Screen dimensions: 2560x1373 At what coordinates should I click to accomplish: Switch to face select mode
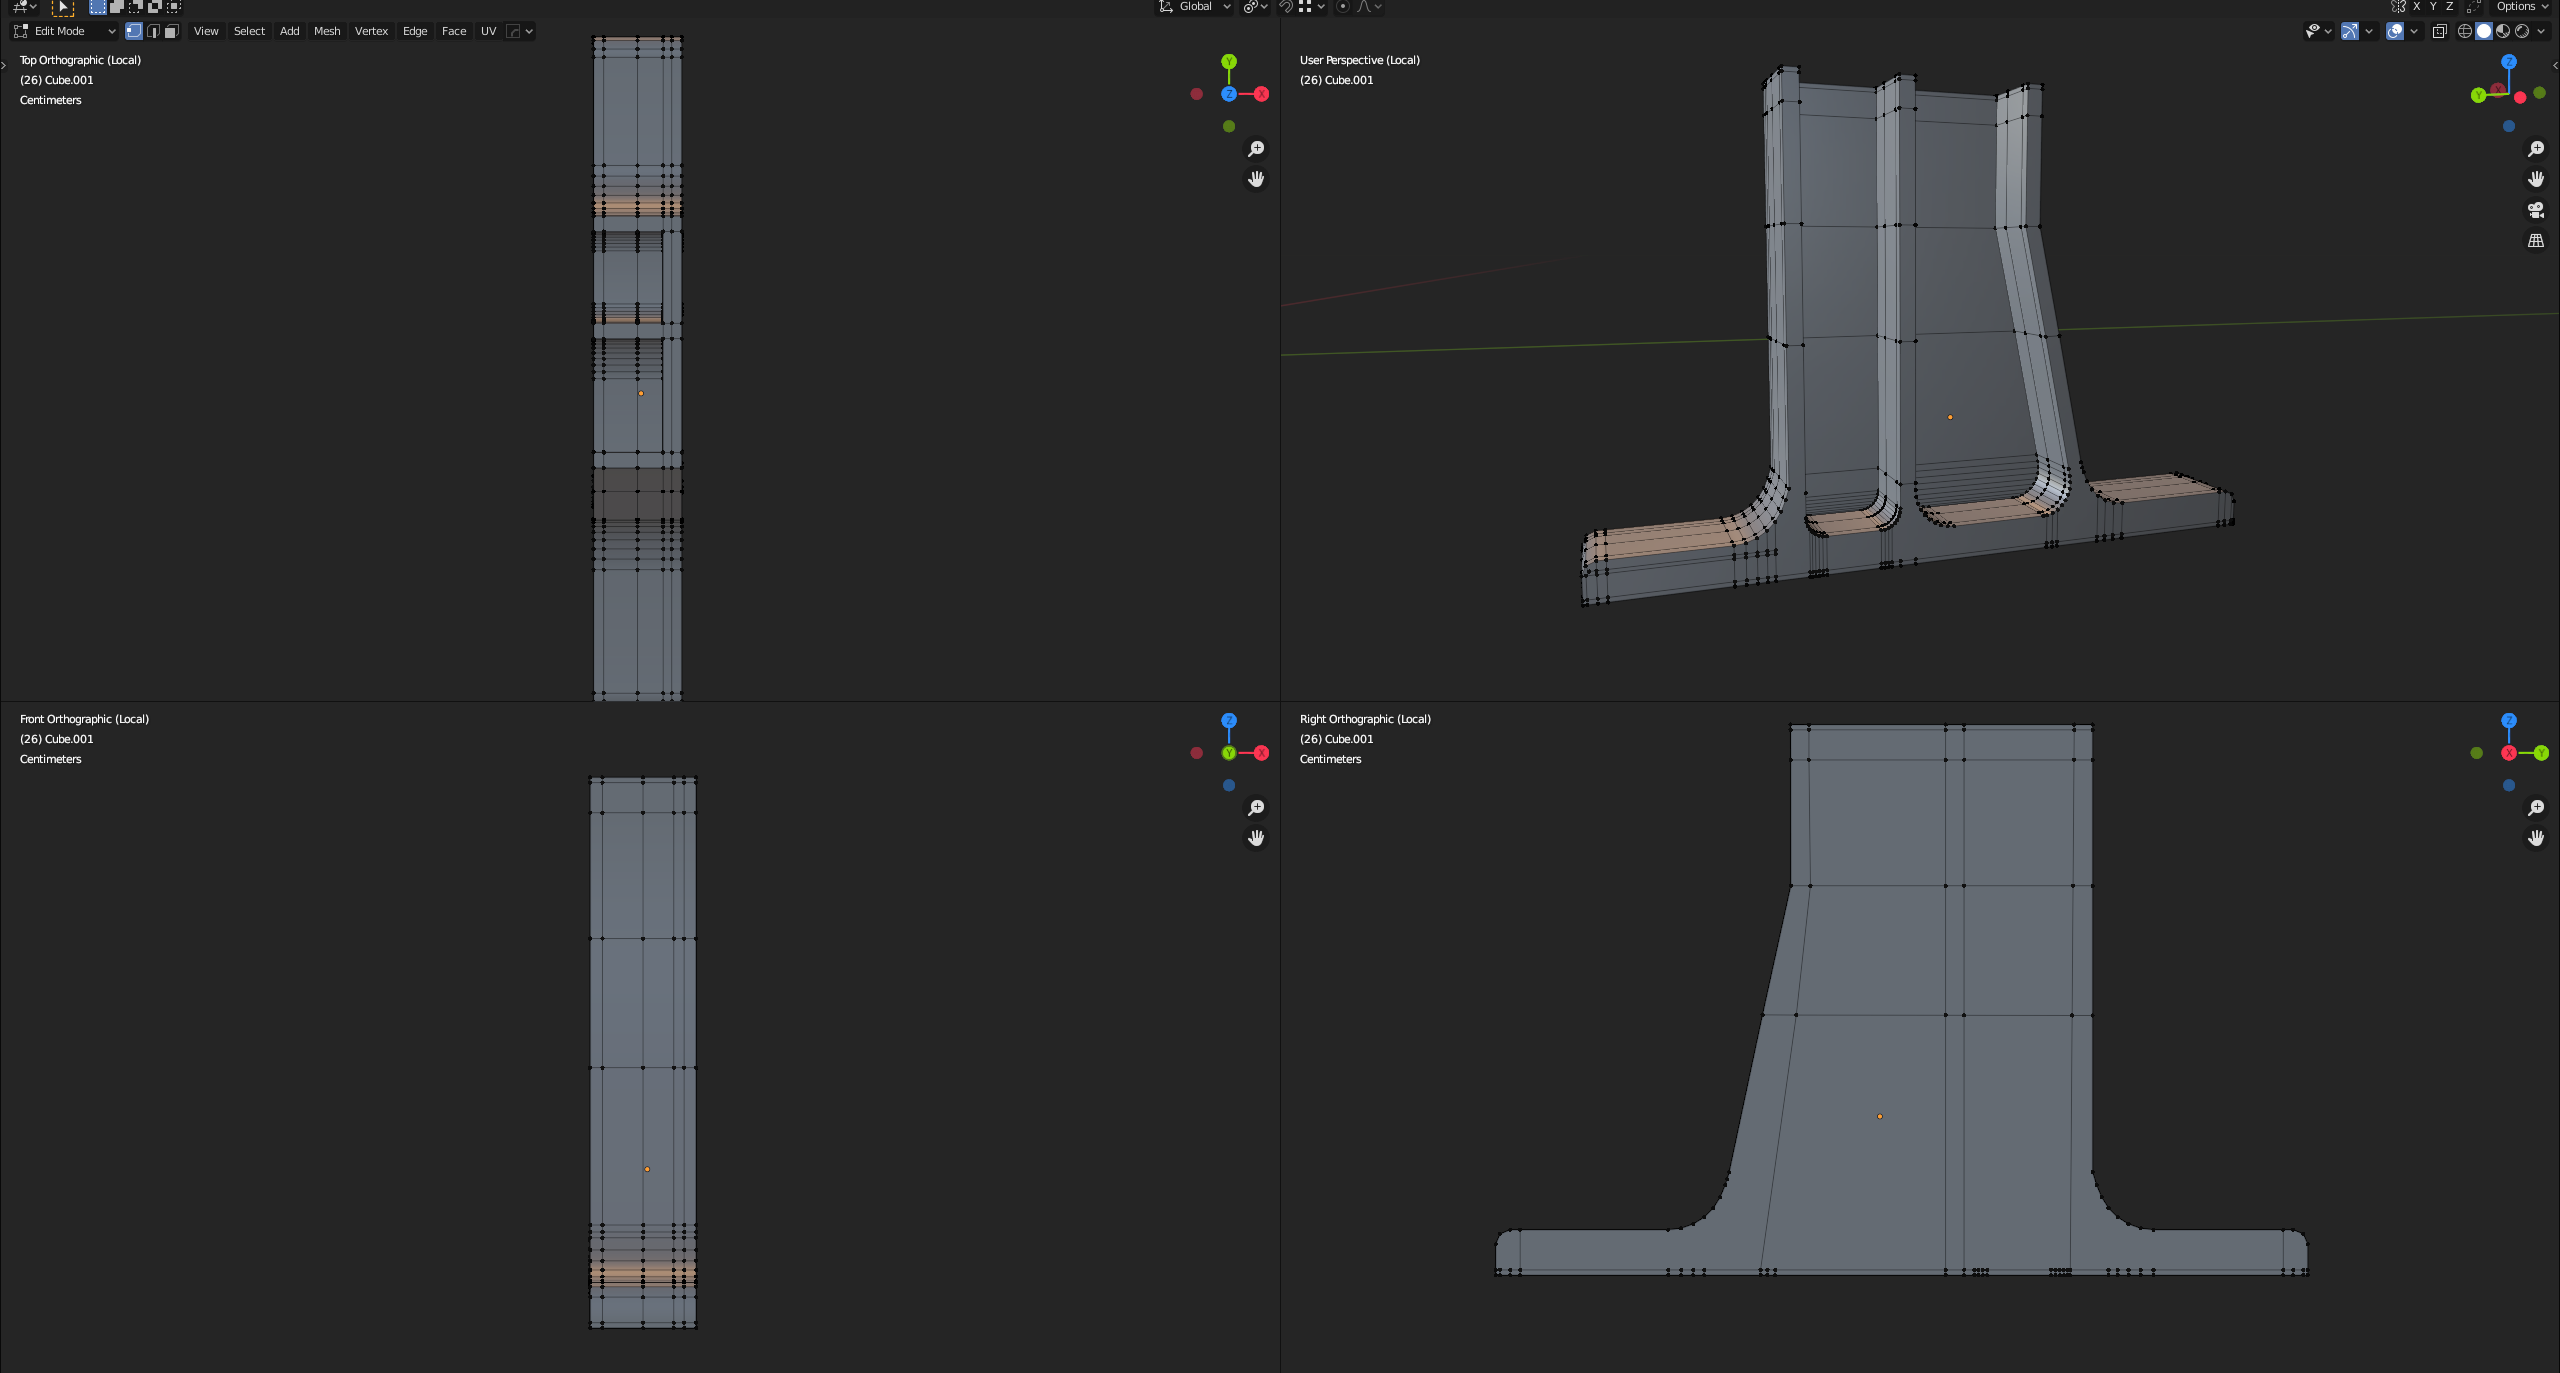pos(172,31)
